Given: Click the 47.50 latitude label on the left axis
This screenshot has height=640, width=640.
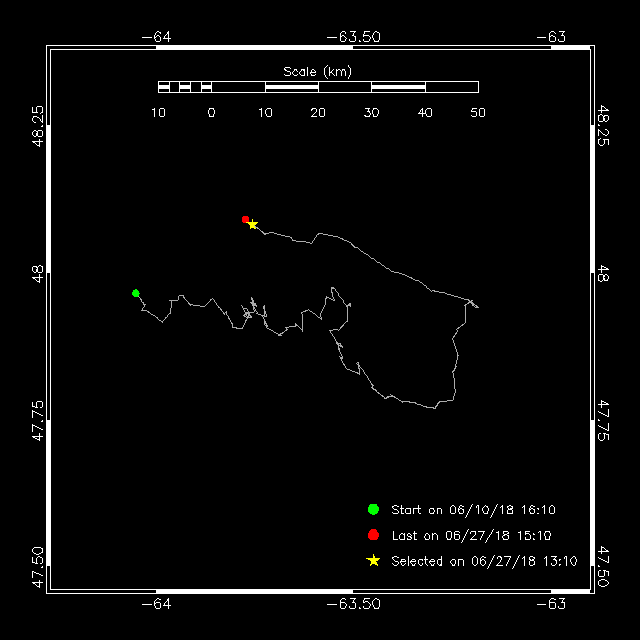Looking at the screenshot, I should pyautogui.click(x=38, y=567).
